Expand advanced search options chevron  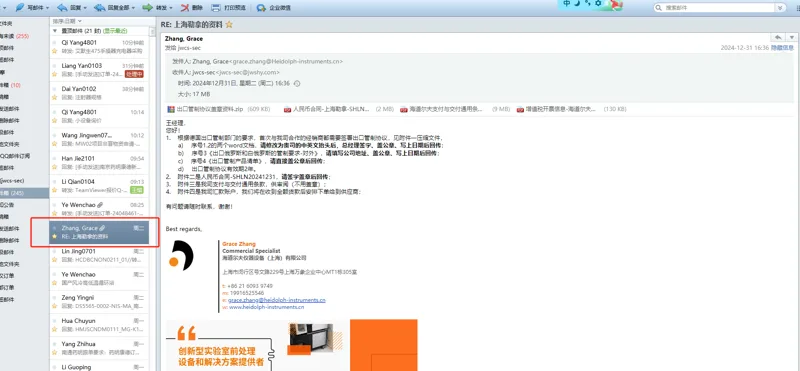[781, 8]
